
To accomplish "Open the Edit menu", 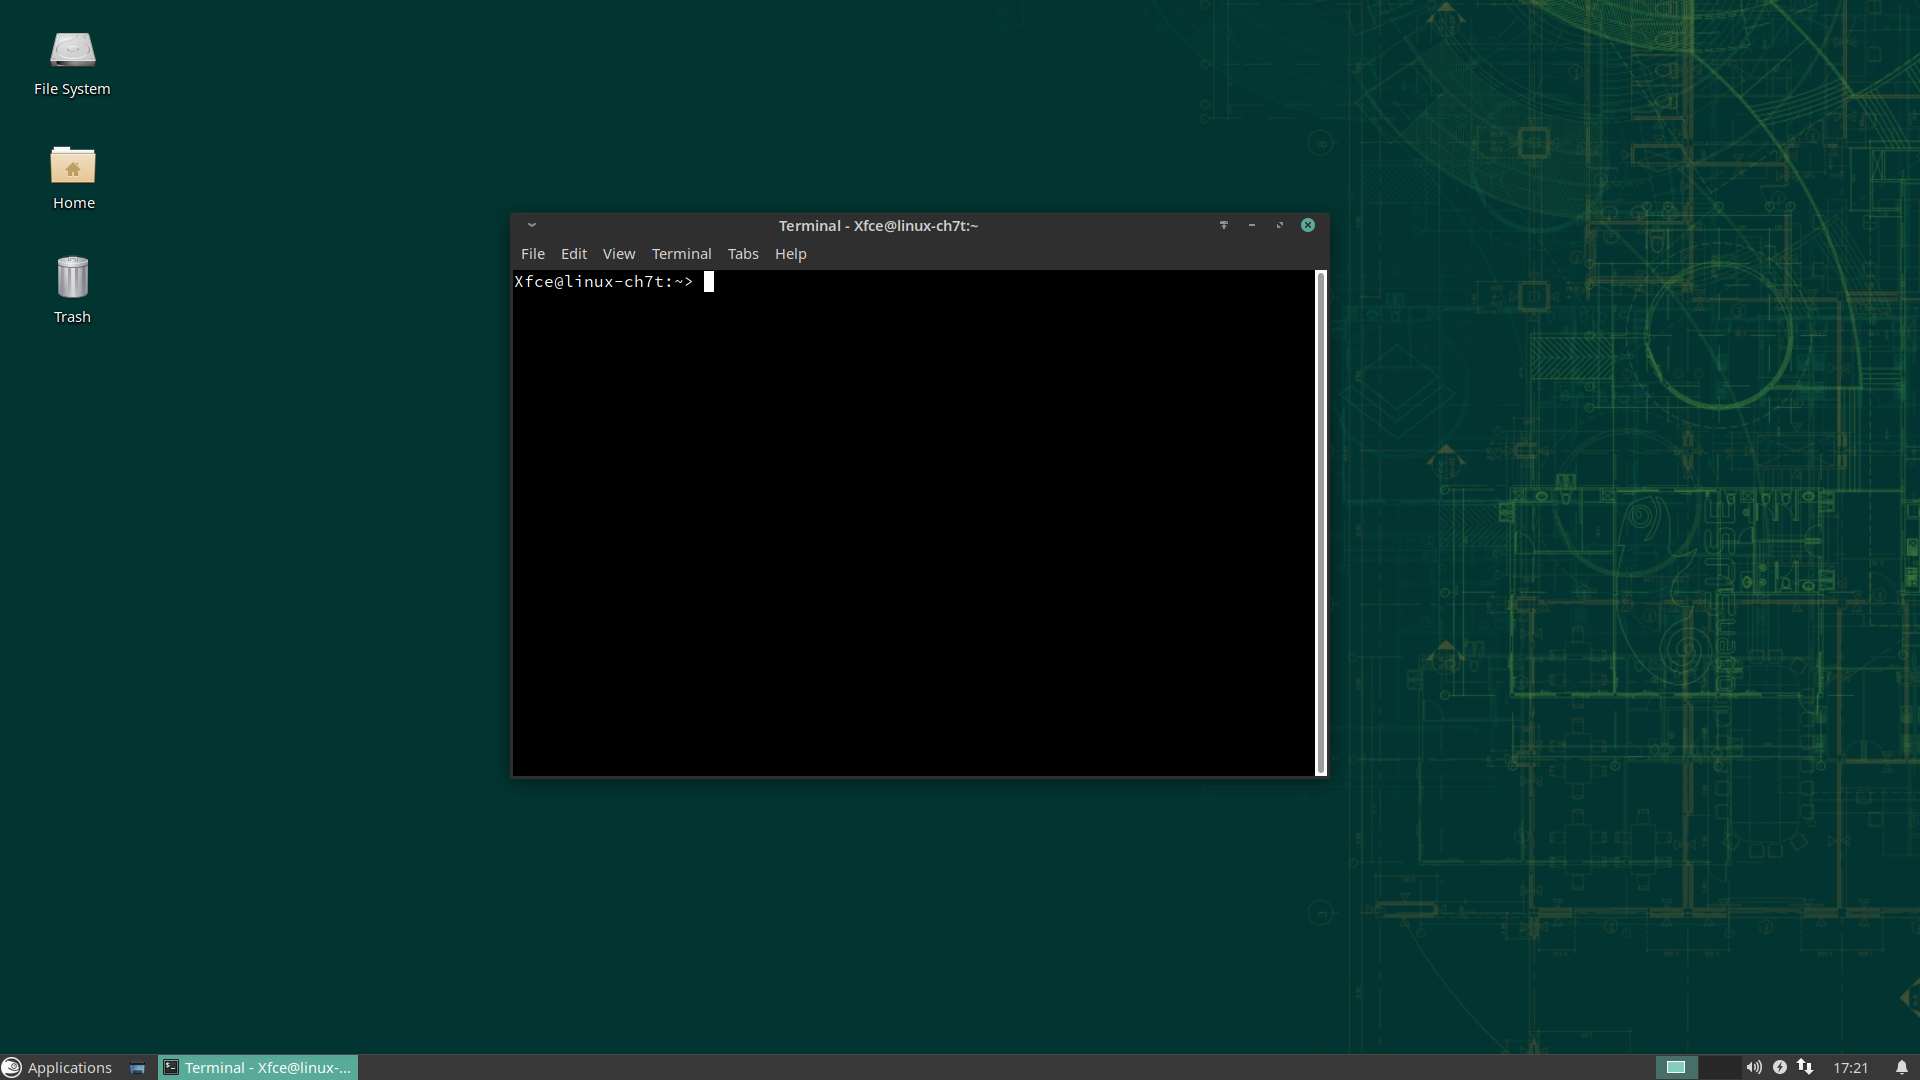I will pos(573,254).
